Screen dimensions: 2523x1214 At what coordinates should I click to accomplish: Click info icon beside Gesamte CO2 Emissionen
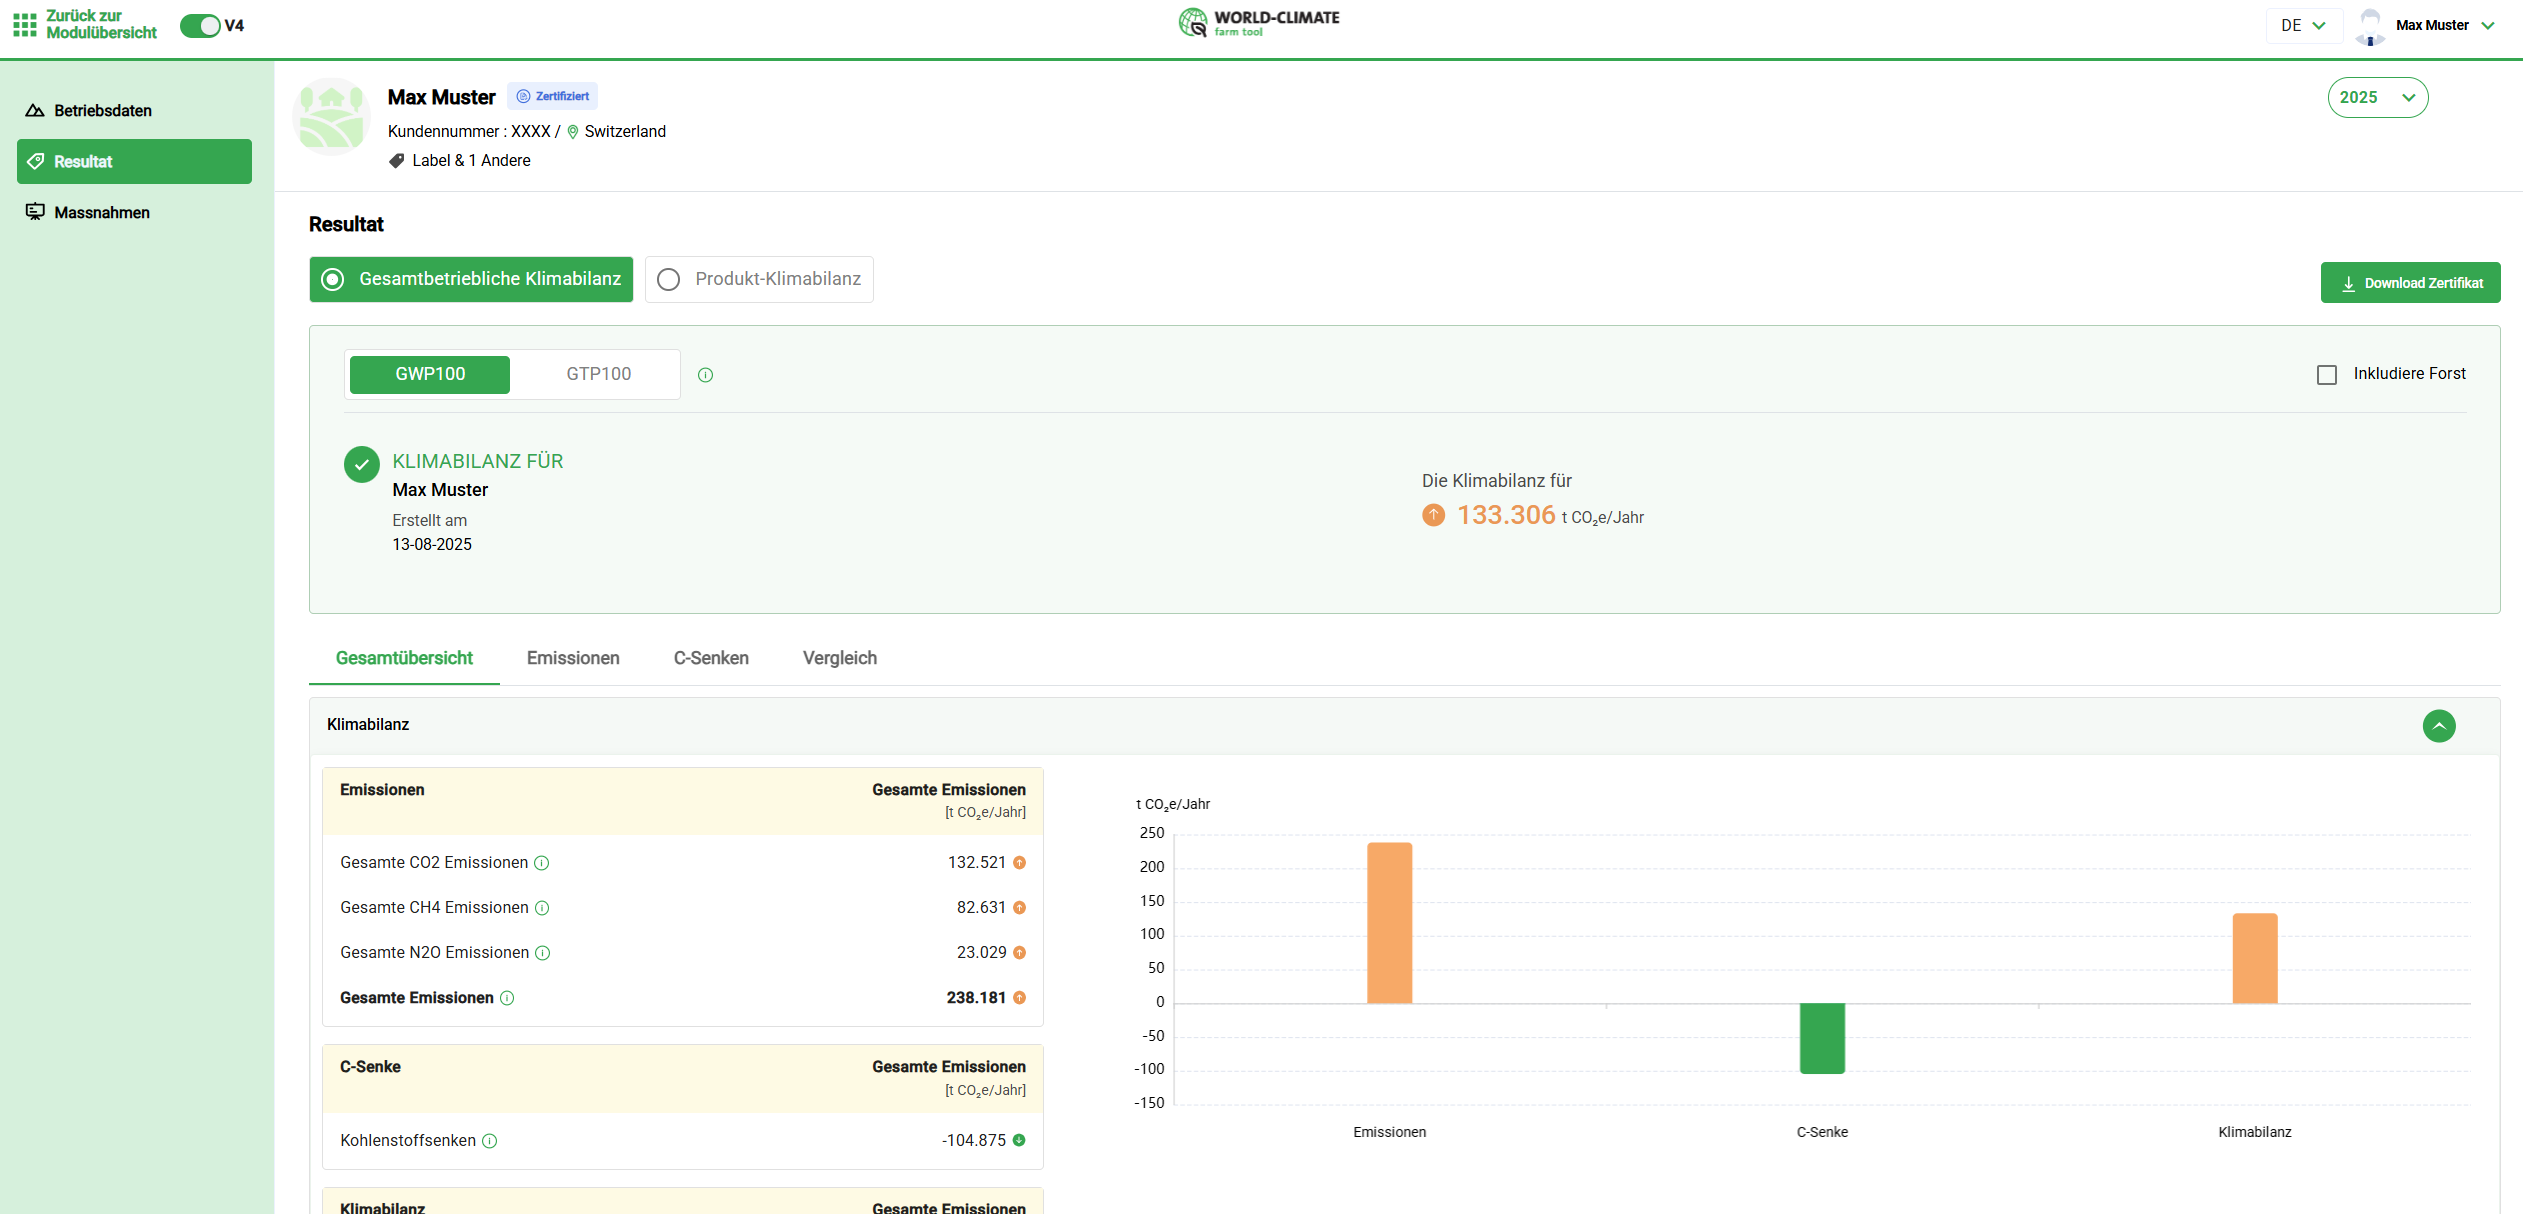(542, 863)
